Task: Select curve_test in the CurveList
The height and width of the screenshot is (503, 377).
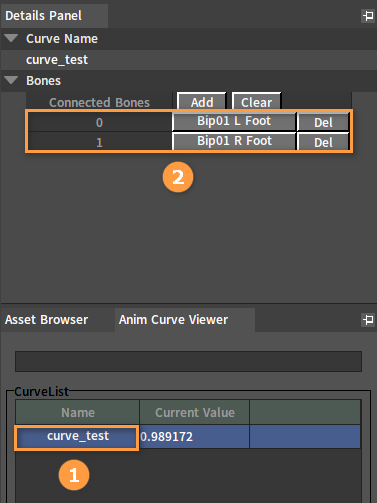Action: 77,437
